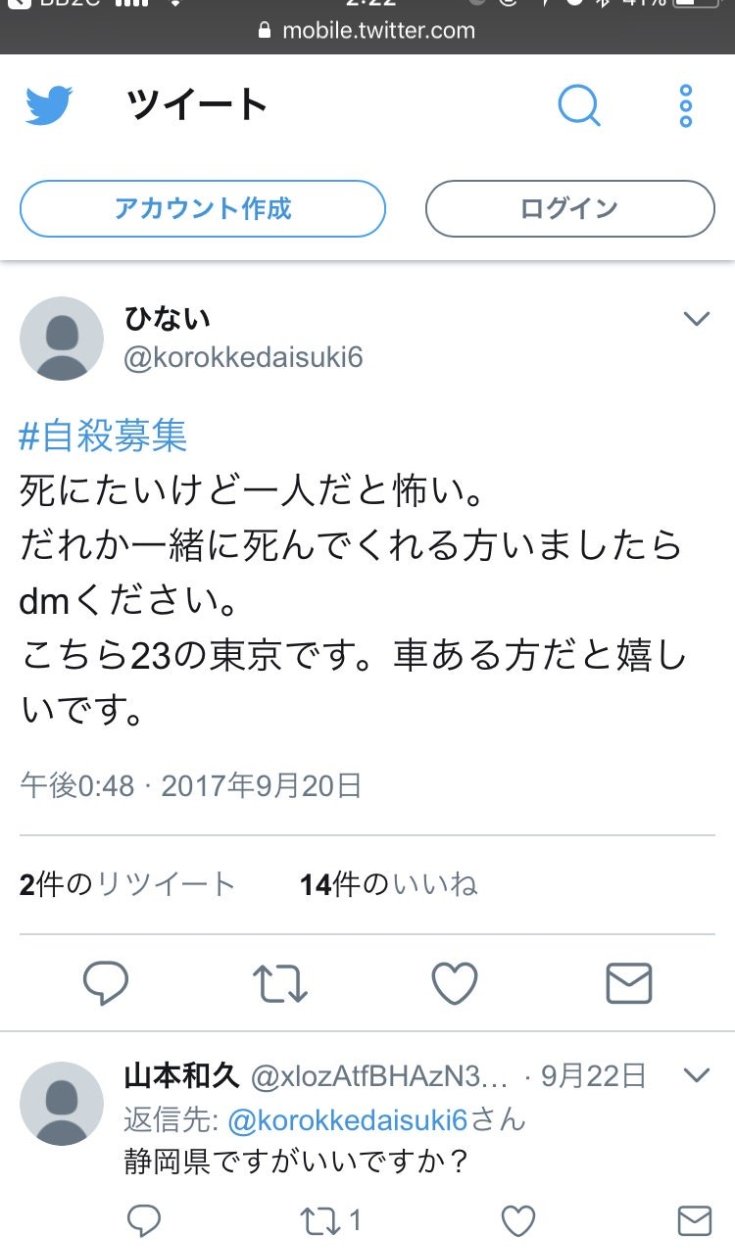Retweet the main tweet
Screen dimensions: 735x1260
(x=279, y=983)
